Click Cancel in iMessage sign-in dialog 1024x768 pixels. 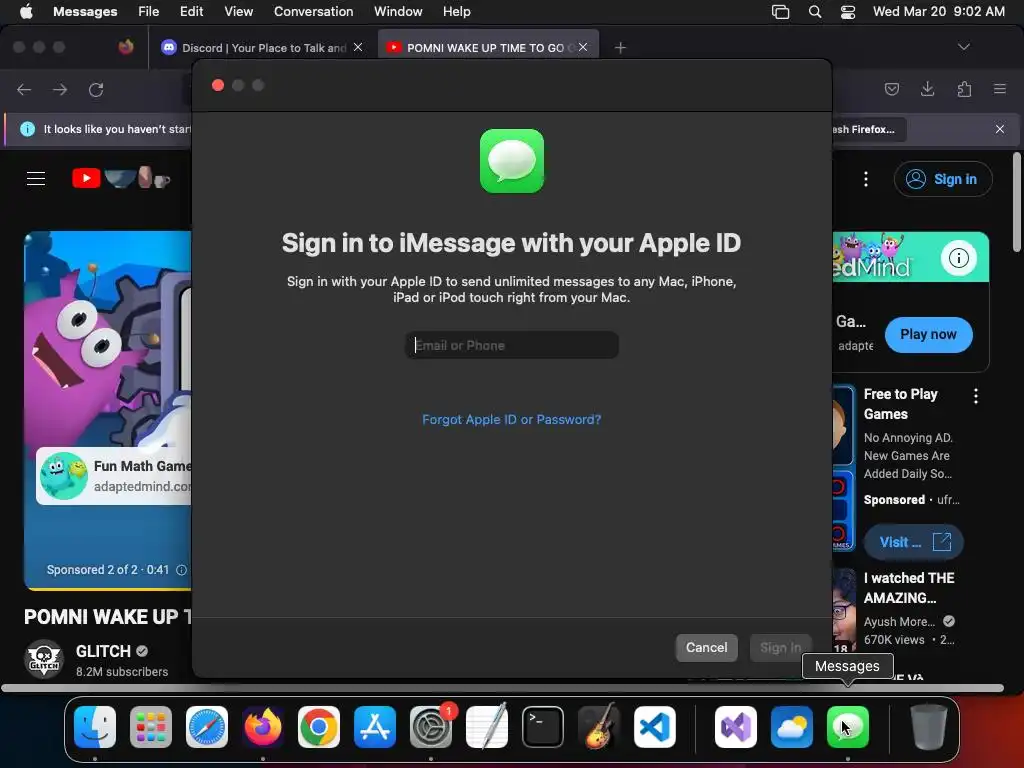[706, 647]
